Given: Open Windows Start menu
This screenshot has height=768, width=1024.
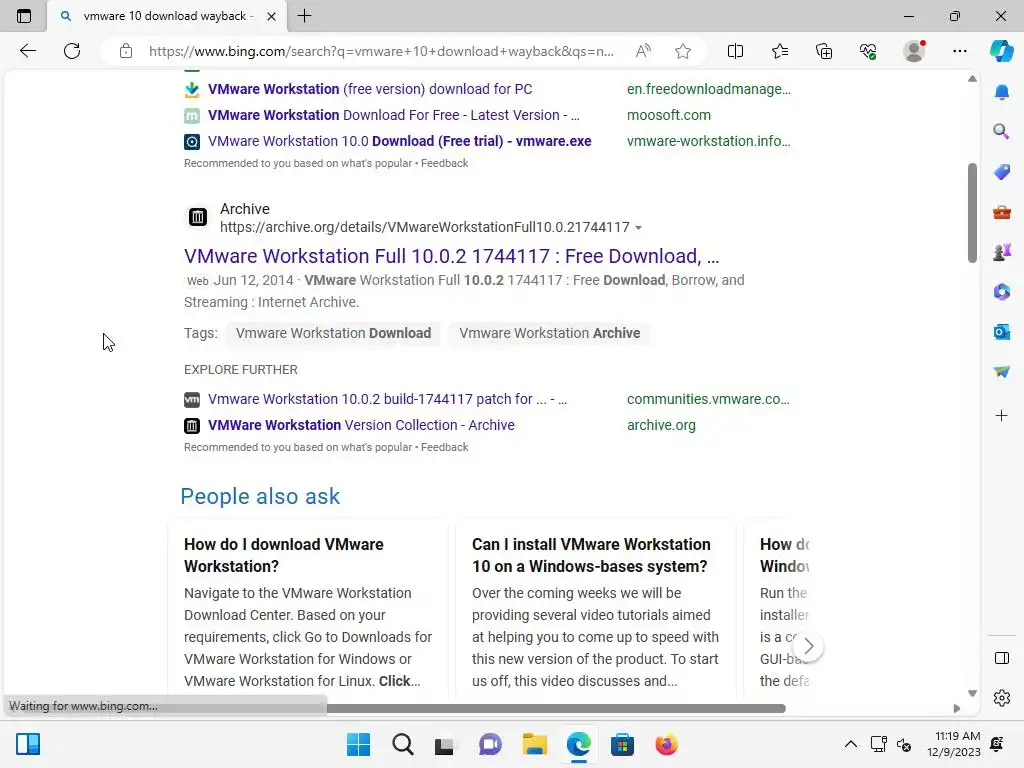Looking at the screenshot, I should [358, 744].
